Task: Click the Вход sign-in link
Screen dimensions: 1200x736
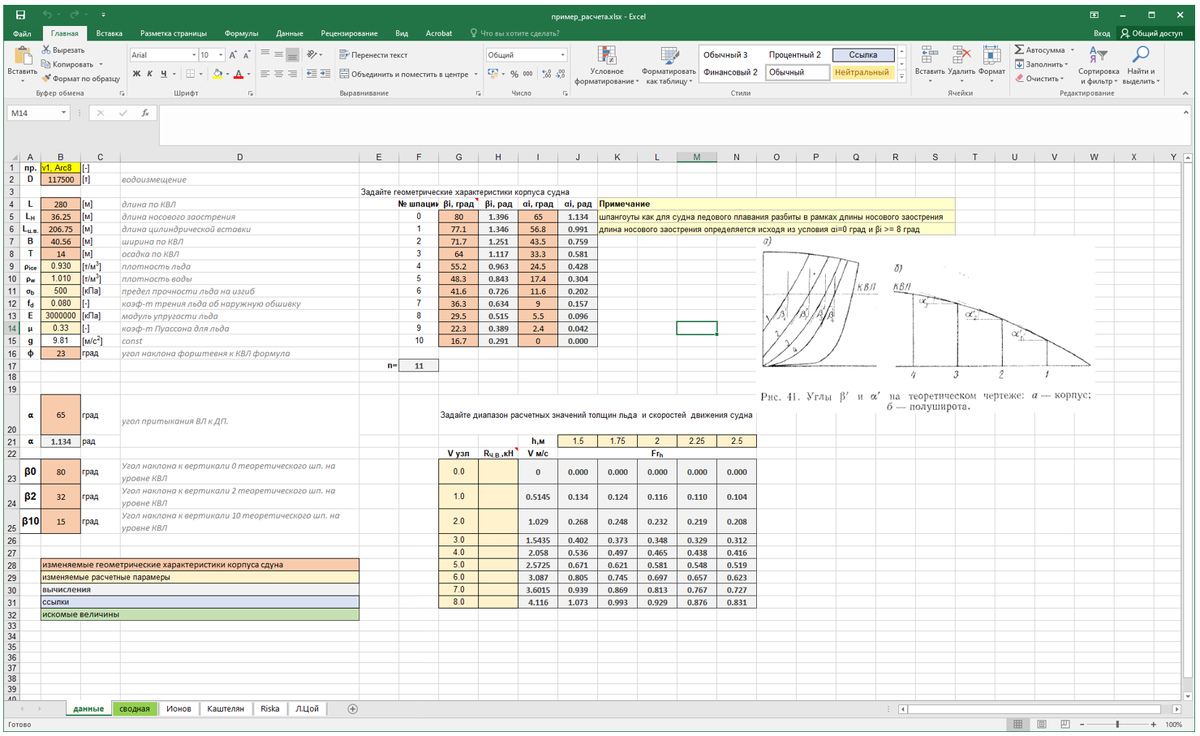Action: click(x=1101, y=33)
